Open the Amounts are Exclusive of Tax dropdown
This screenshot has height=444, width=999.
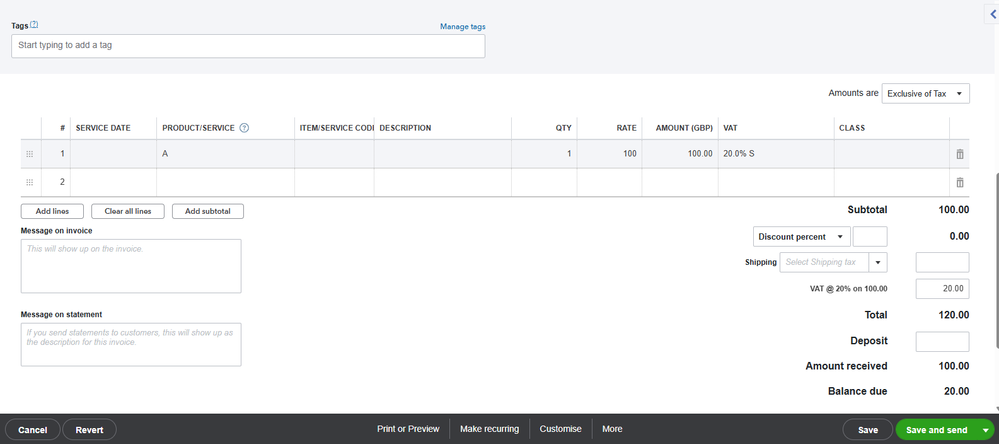point(926,94)
